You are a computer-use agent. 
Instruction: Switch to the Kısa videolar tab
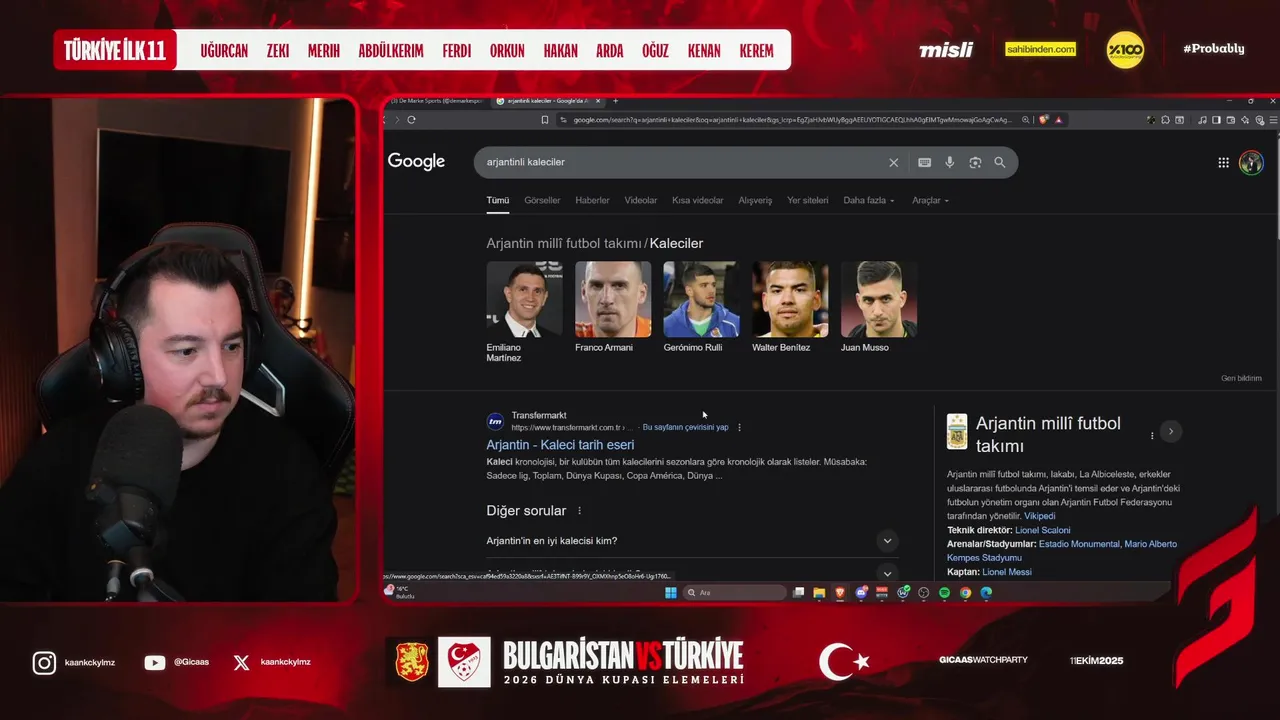(x=698, y=200)
